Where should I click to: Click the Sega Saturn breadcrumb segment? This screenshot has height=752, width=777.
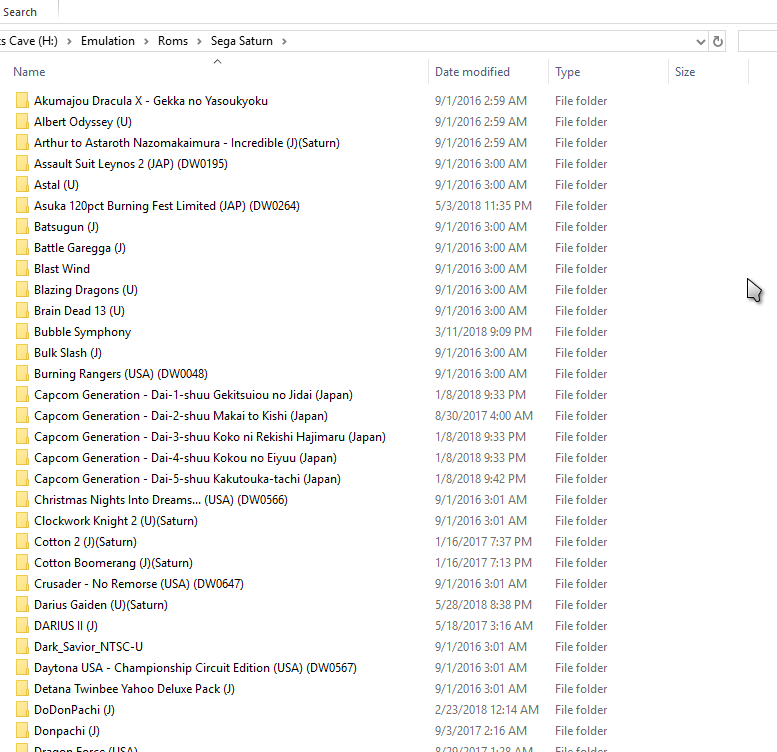point(242,41)
